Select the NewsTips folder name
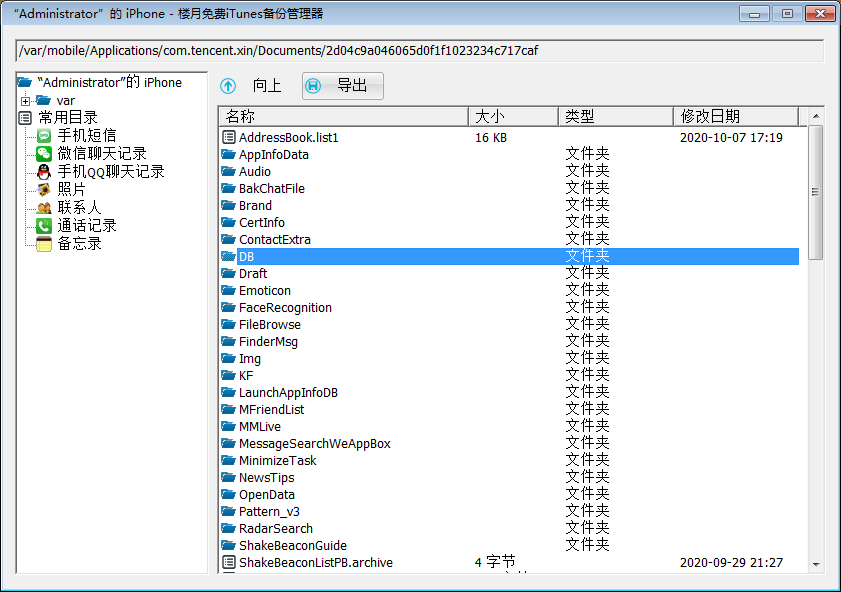Viewport: 841px width, 592px height. 267,478
